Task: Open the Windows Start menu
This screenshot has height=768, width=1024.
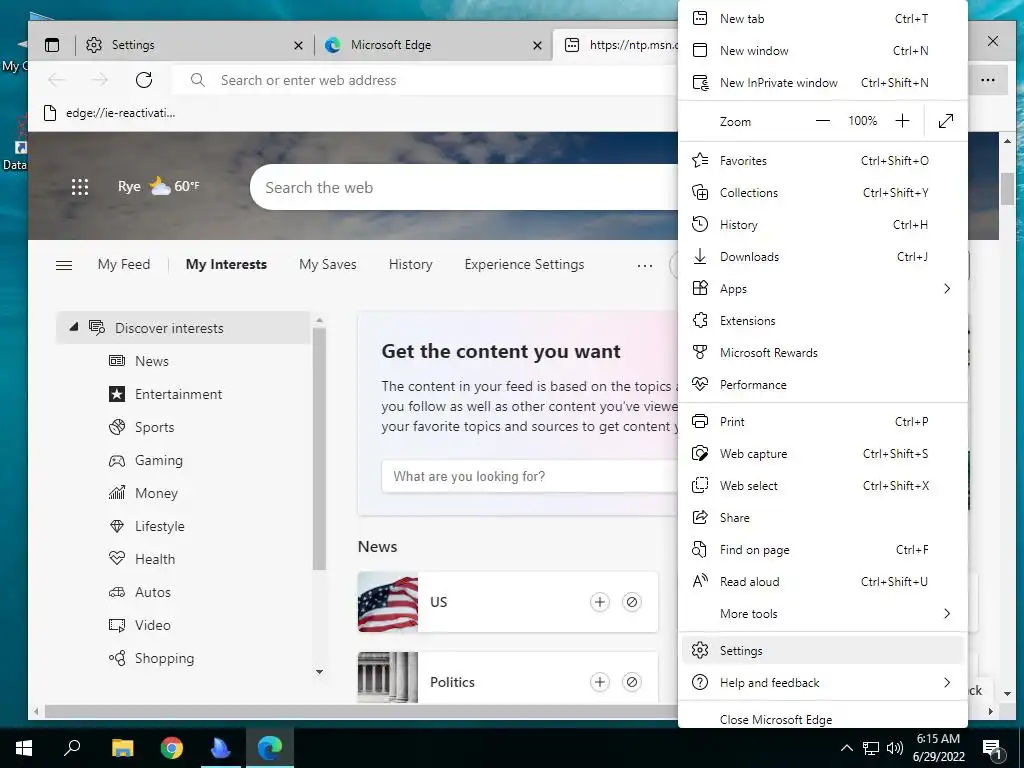Action: click(24, 747)
